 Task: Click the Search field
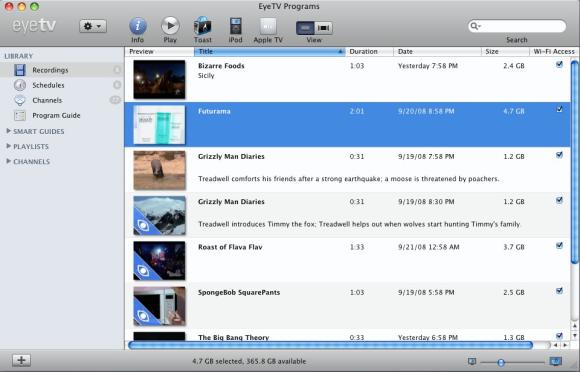[517, 26]
